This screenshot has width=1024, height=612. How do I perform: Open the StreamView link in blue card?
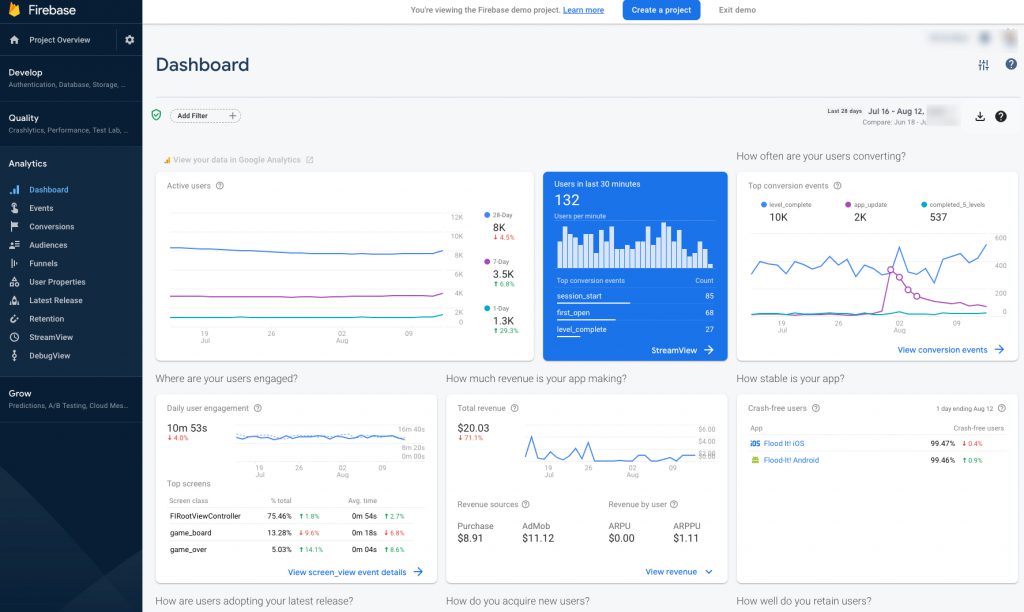[x=682, y=350]
